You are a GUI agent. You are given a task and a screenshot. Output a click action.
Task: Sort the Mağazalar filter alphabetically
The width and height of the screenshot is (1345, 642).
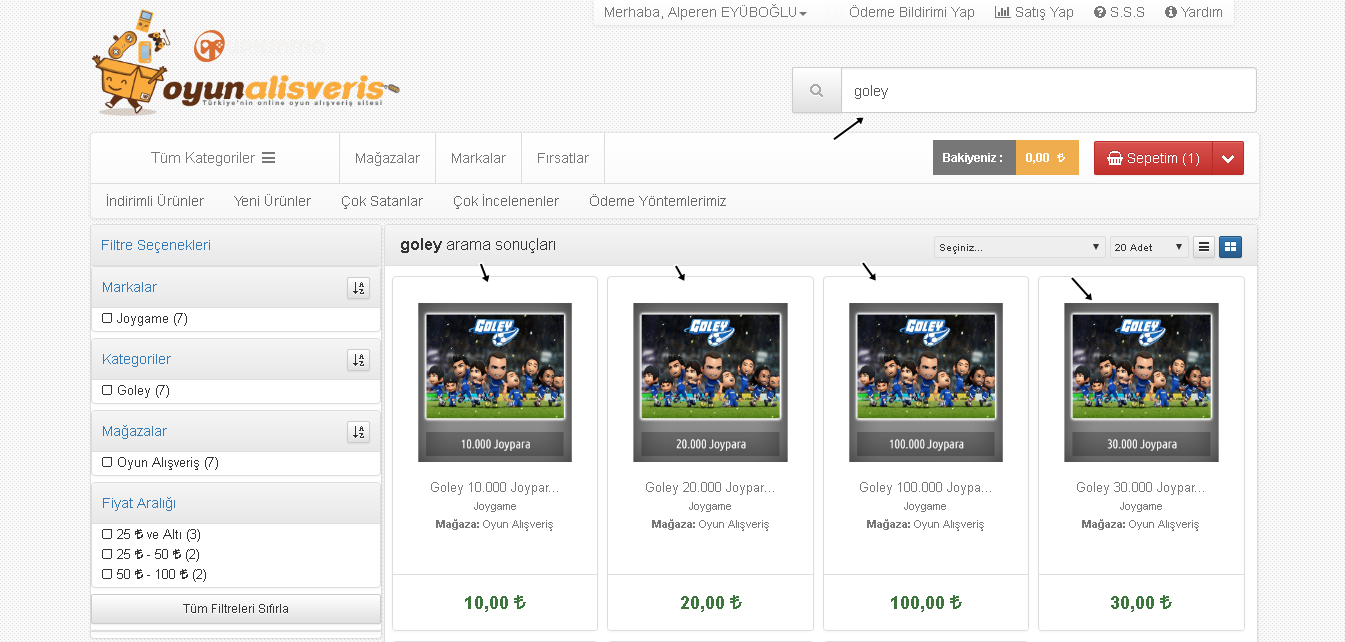point(359,432)
